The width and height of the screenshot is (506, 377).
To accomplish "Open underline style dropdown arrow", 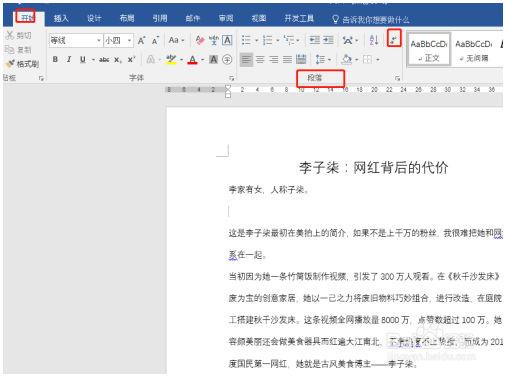I will coord(93,60).
